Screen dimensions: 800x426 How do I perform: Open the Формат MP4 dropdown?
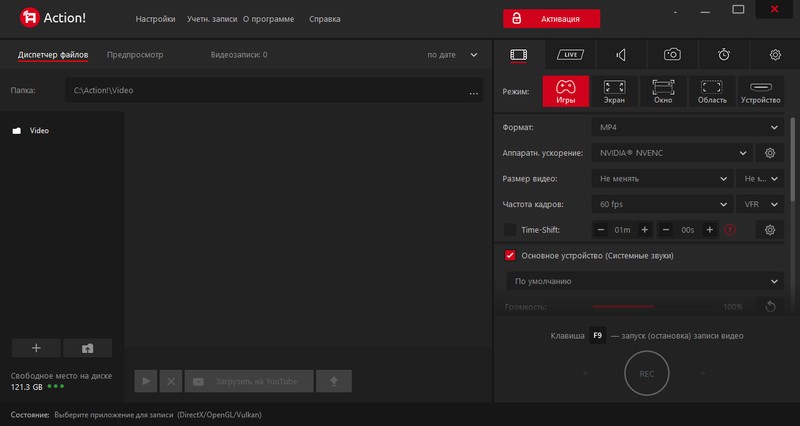click(x=686, y=127)
